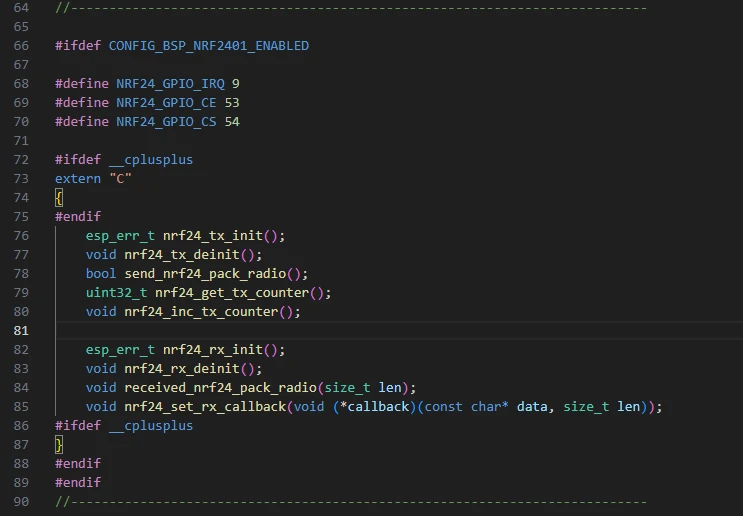Viewport: 743px width, 516px height.
Task: Click the NRF24_GPIO_CE define name
Action: (x=165, y=103)
